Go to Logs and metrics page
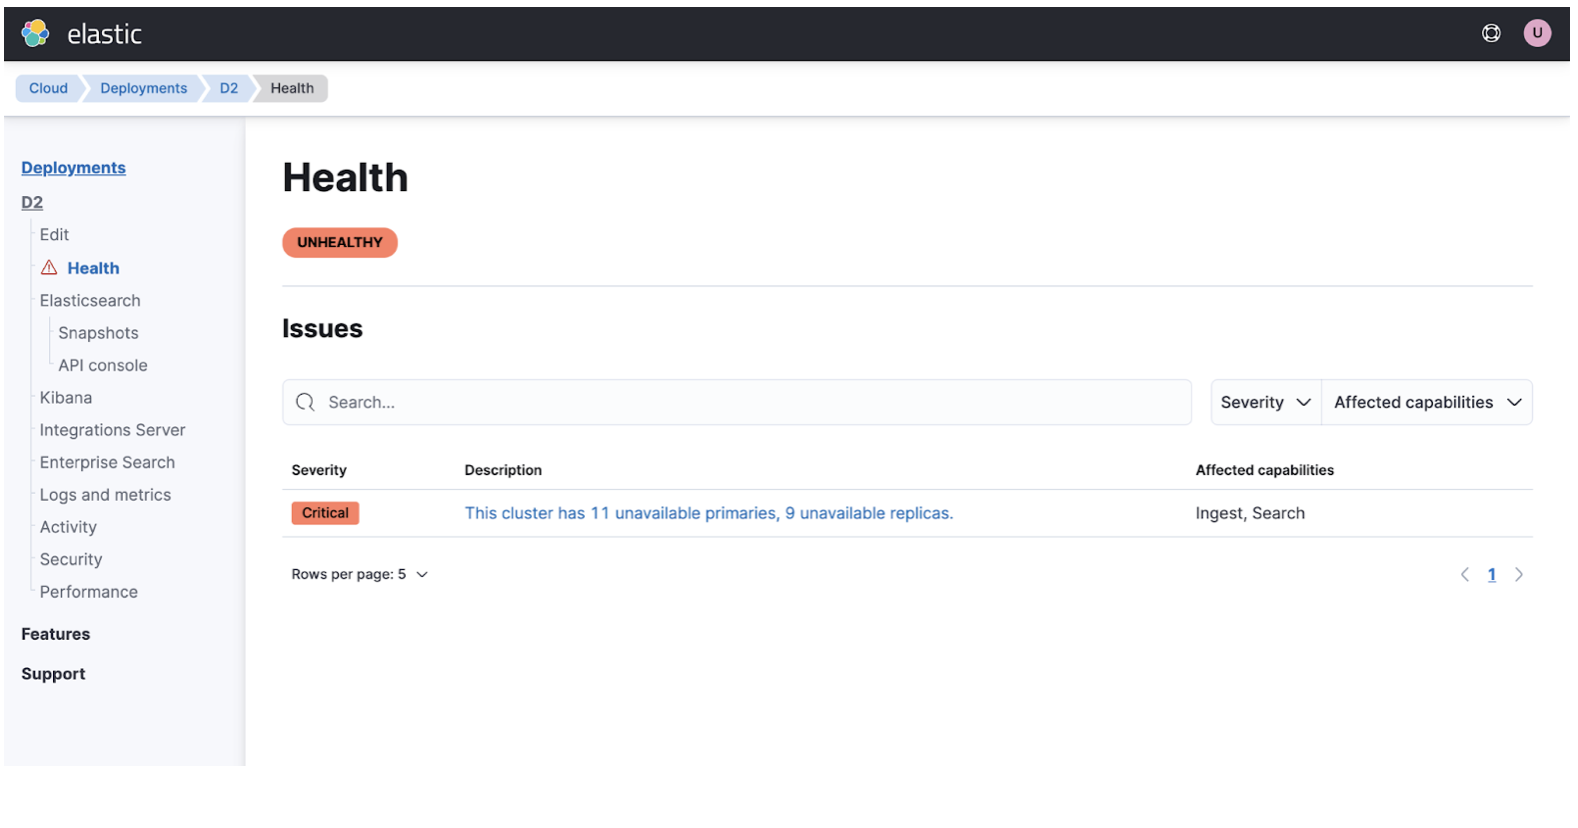Screen dimensions: 1578x828 (105, 495)
